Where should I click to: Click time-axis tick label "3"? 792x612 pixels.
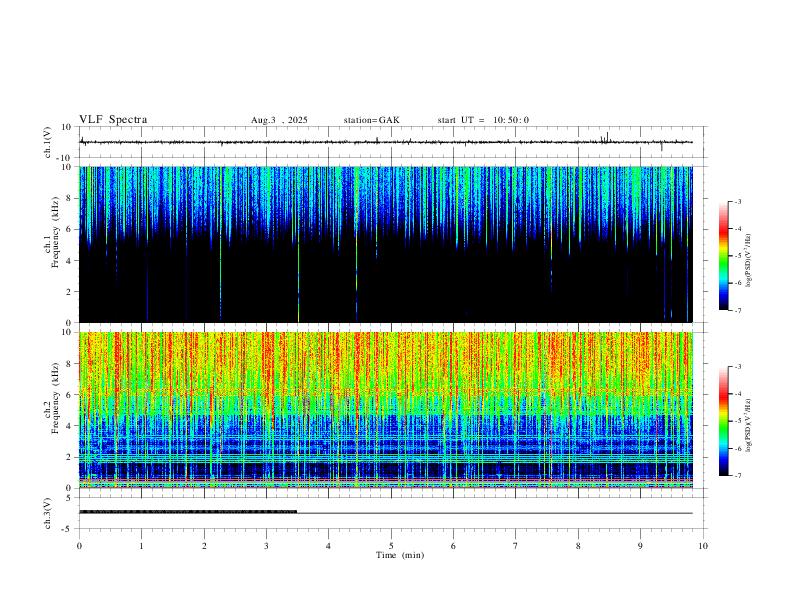pos(266,546)
